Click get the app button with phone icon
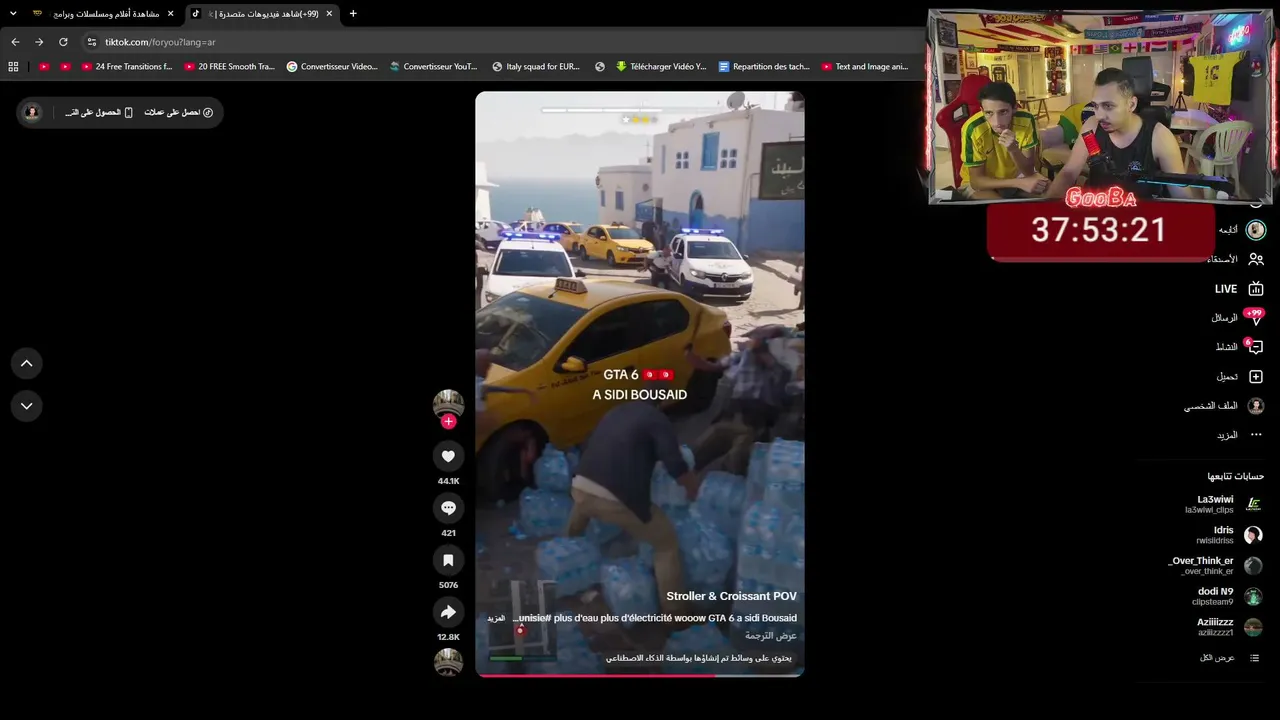The width and height of the screenshot is (1280, 720). point(99,113)
